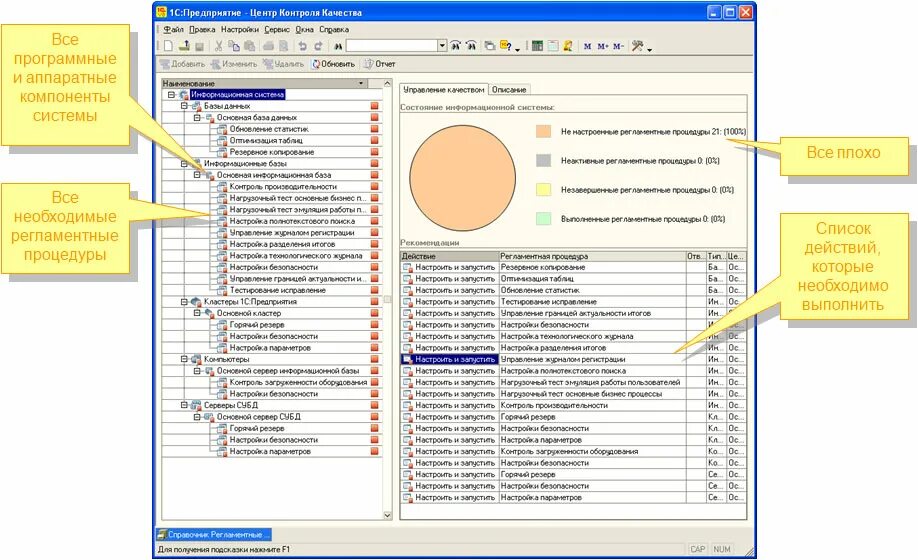Click the Справочник Регламентные window tab
The width and height of the screenshot is (918, 560).
(214, 534)
